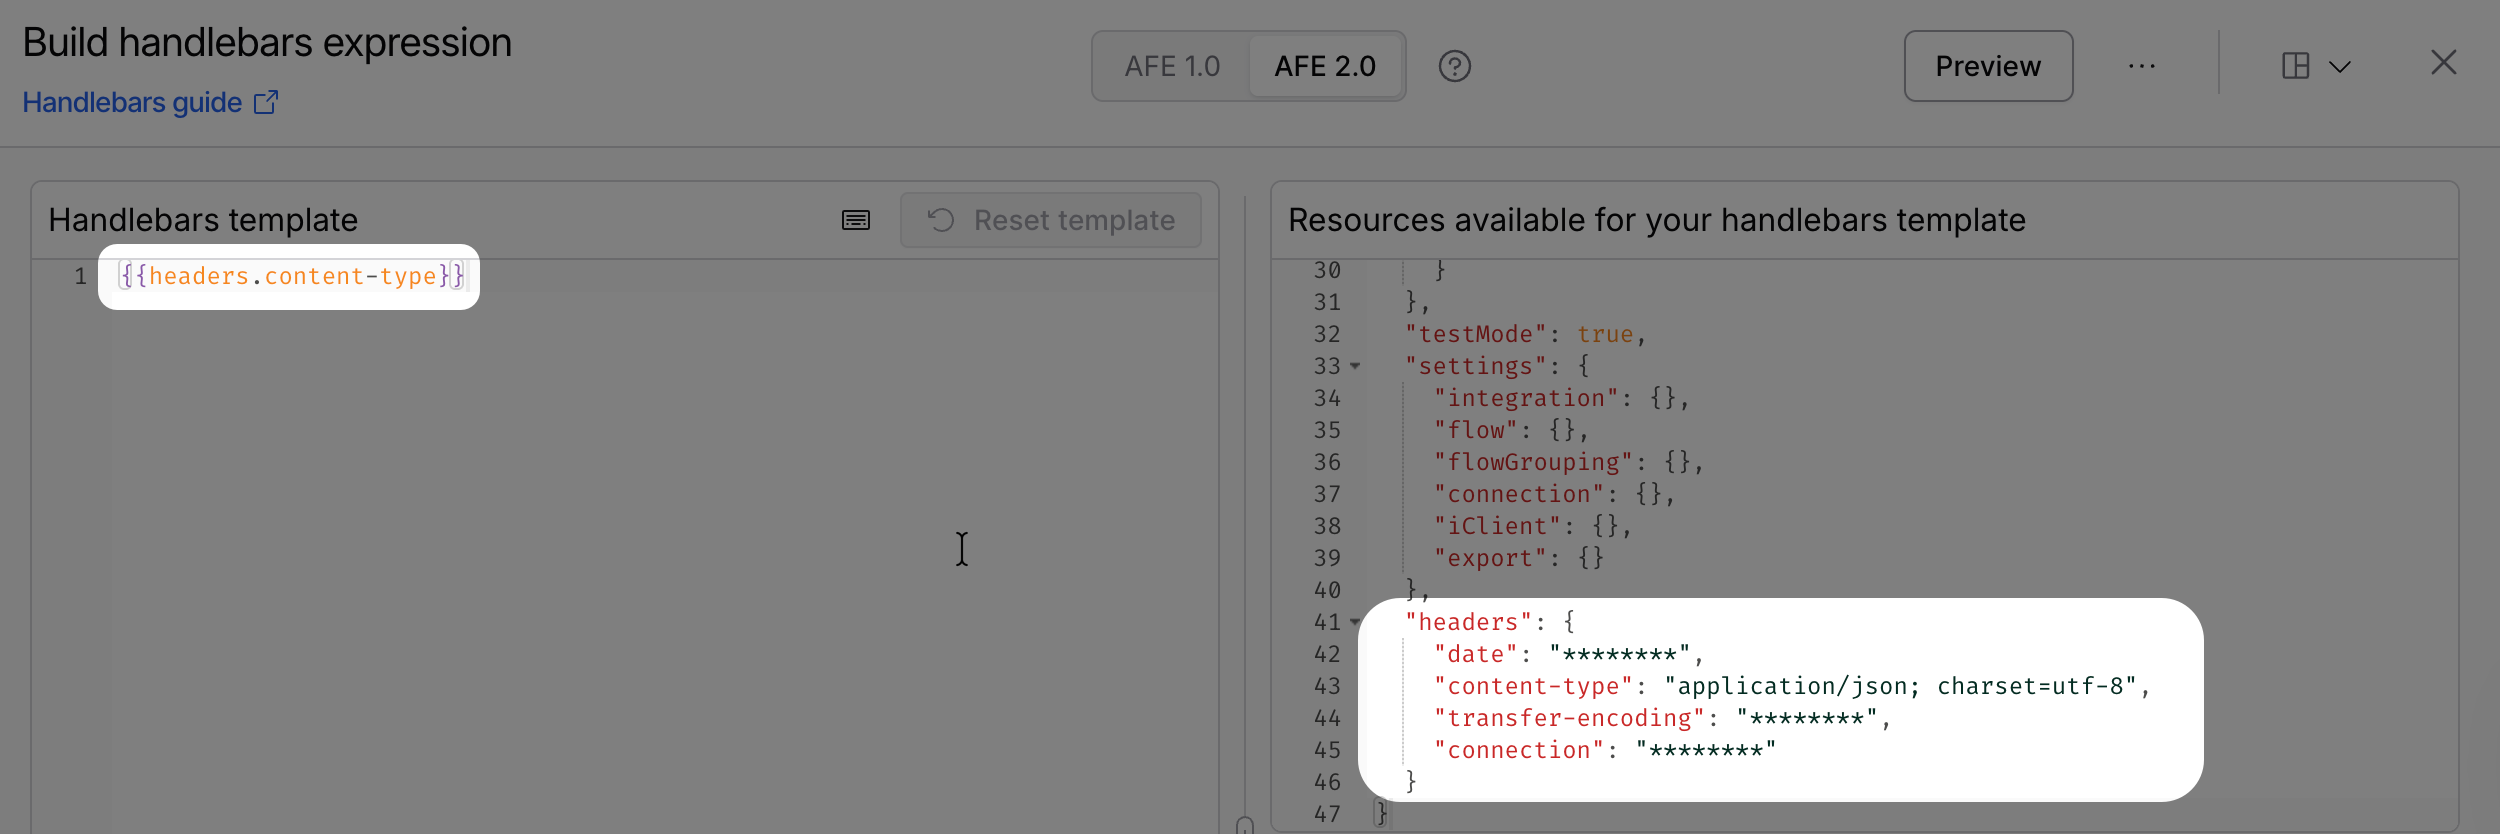Click the "flowGrouping" key at line 36
This screenshot has width=2500, height=834.
click(x=1534, y=462)
